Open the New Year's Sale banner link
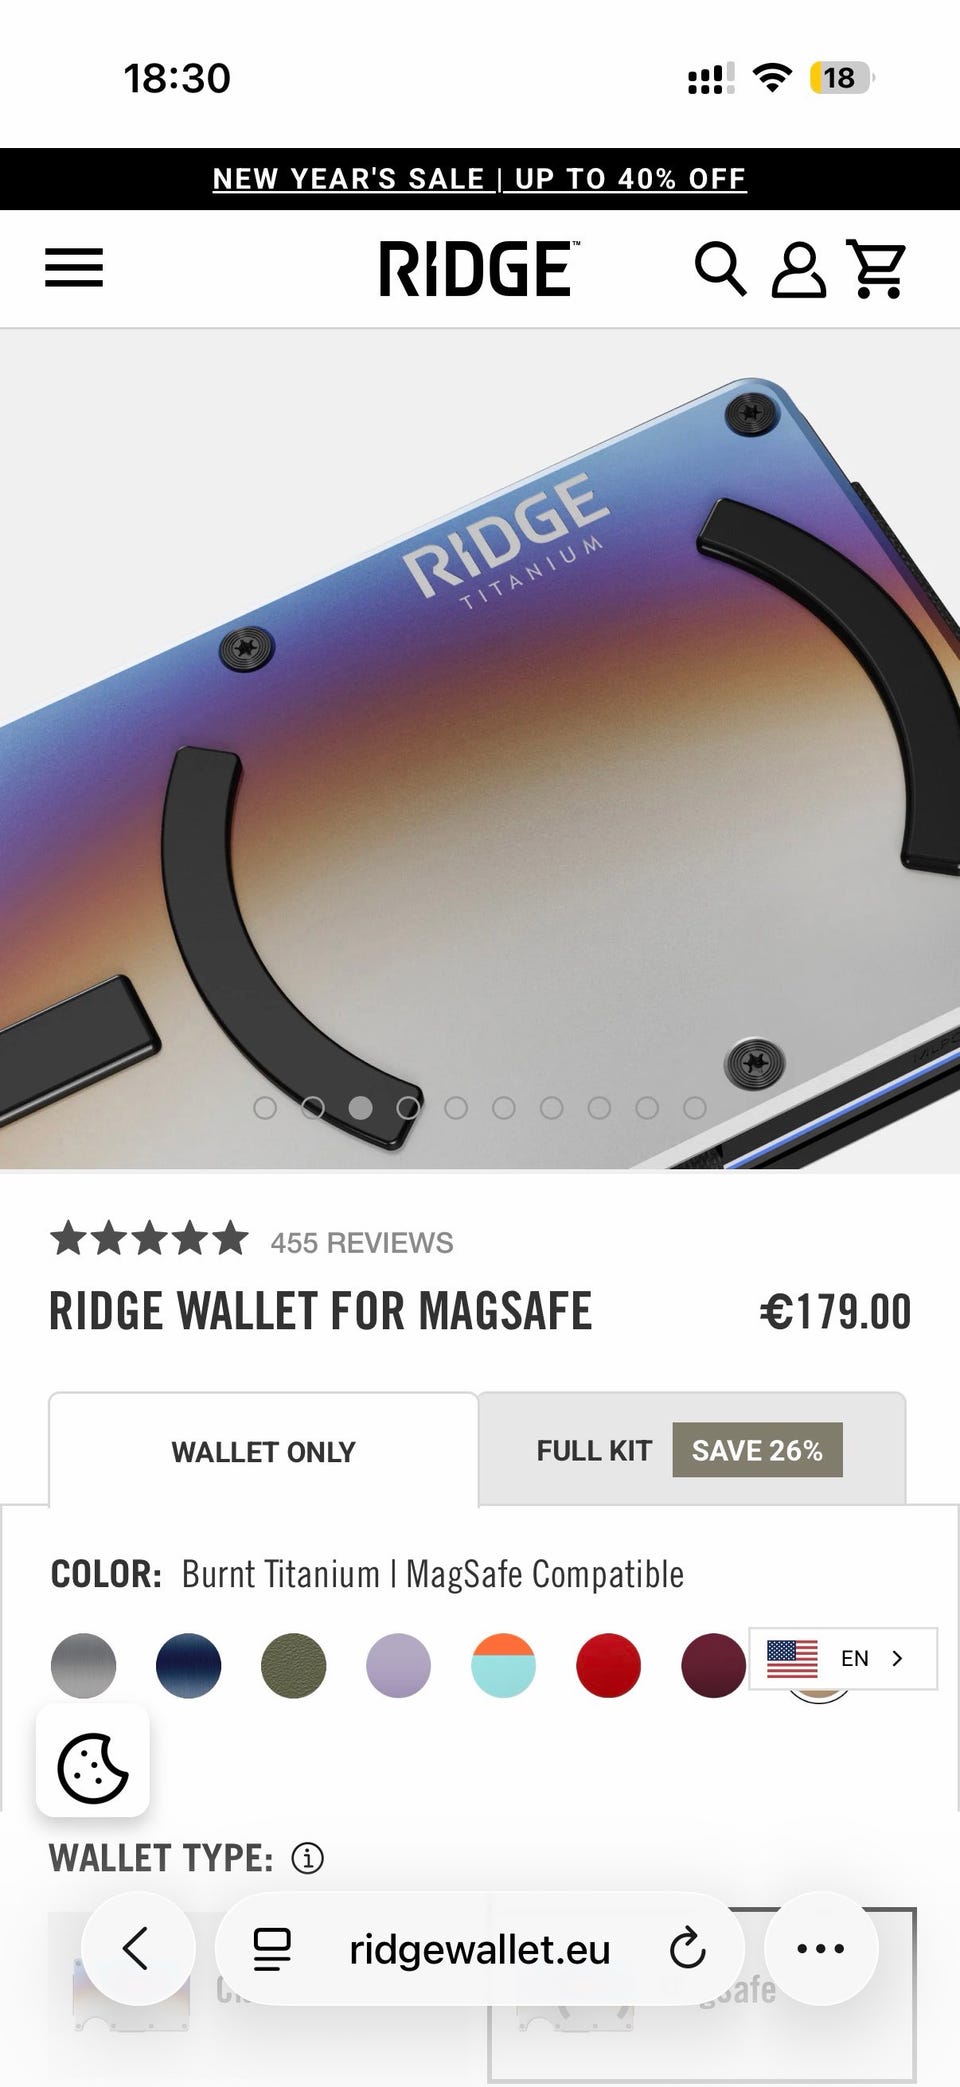The width and height of the screenshot is (960, 2087). click(x=480, y=179)
